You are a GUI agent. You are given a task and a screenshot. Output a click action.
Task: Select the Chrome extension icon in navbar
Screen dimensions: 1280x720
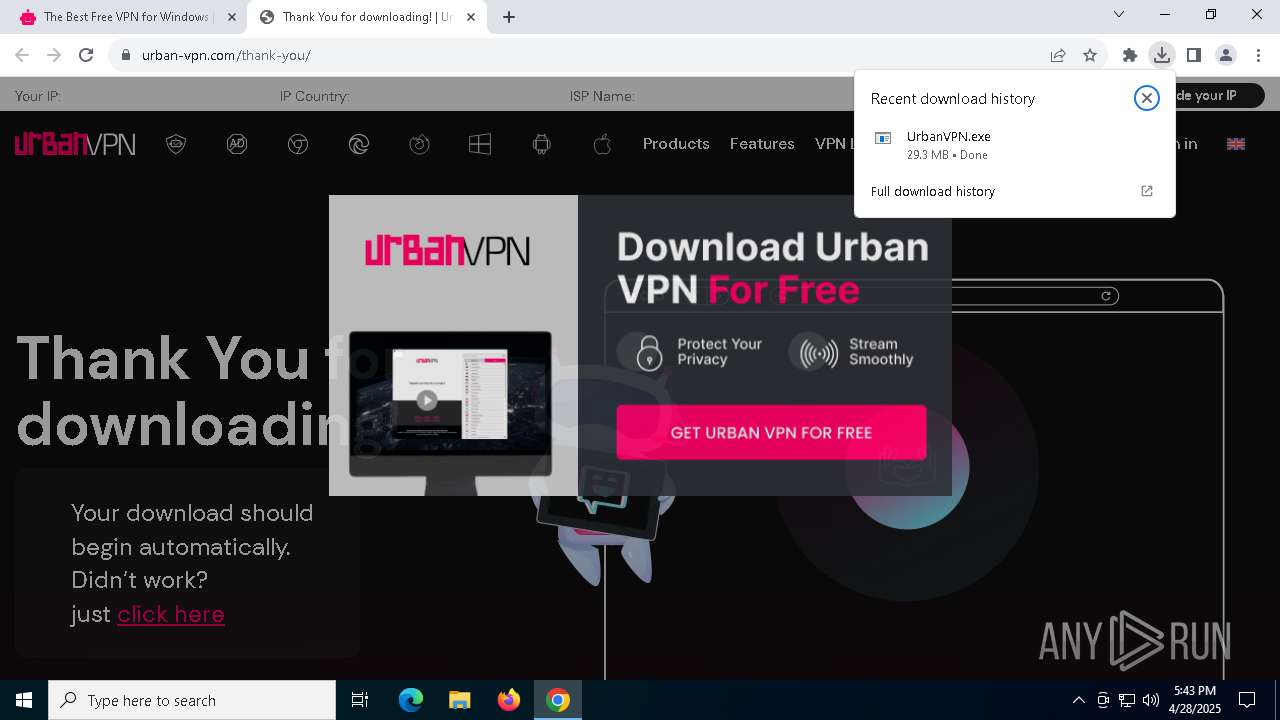tap(298, 144)
